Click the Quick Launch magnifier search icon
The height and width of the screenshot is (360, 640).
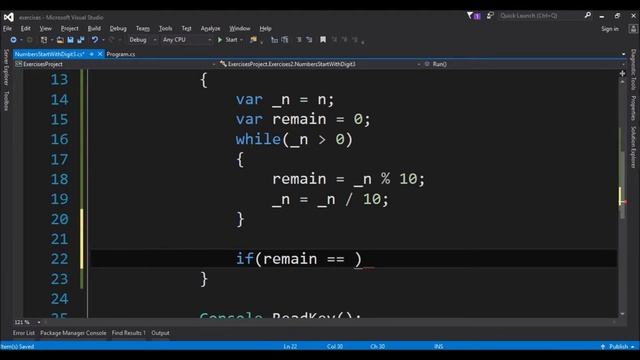pyautogui.click(x=588, y=16)
